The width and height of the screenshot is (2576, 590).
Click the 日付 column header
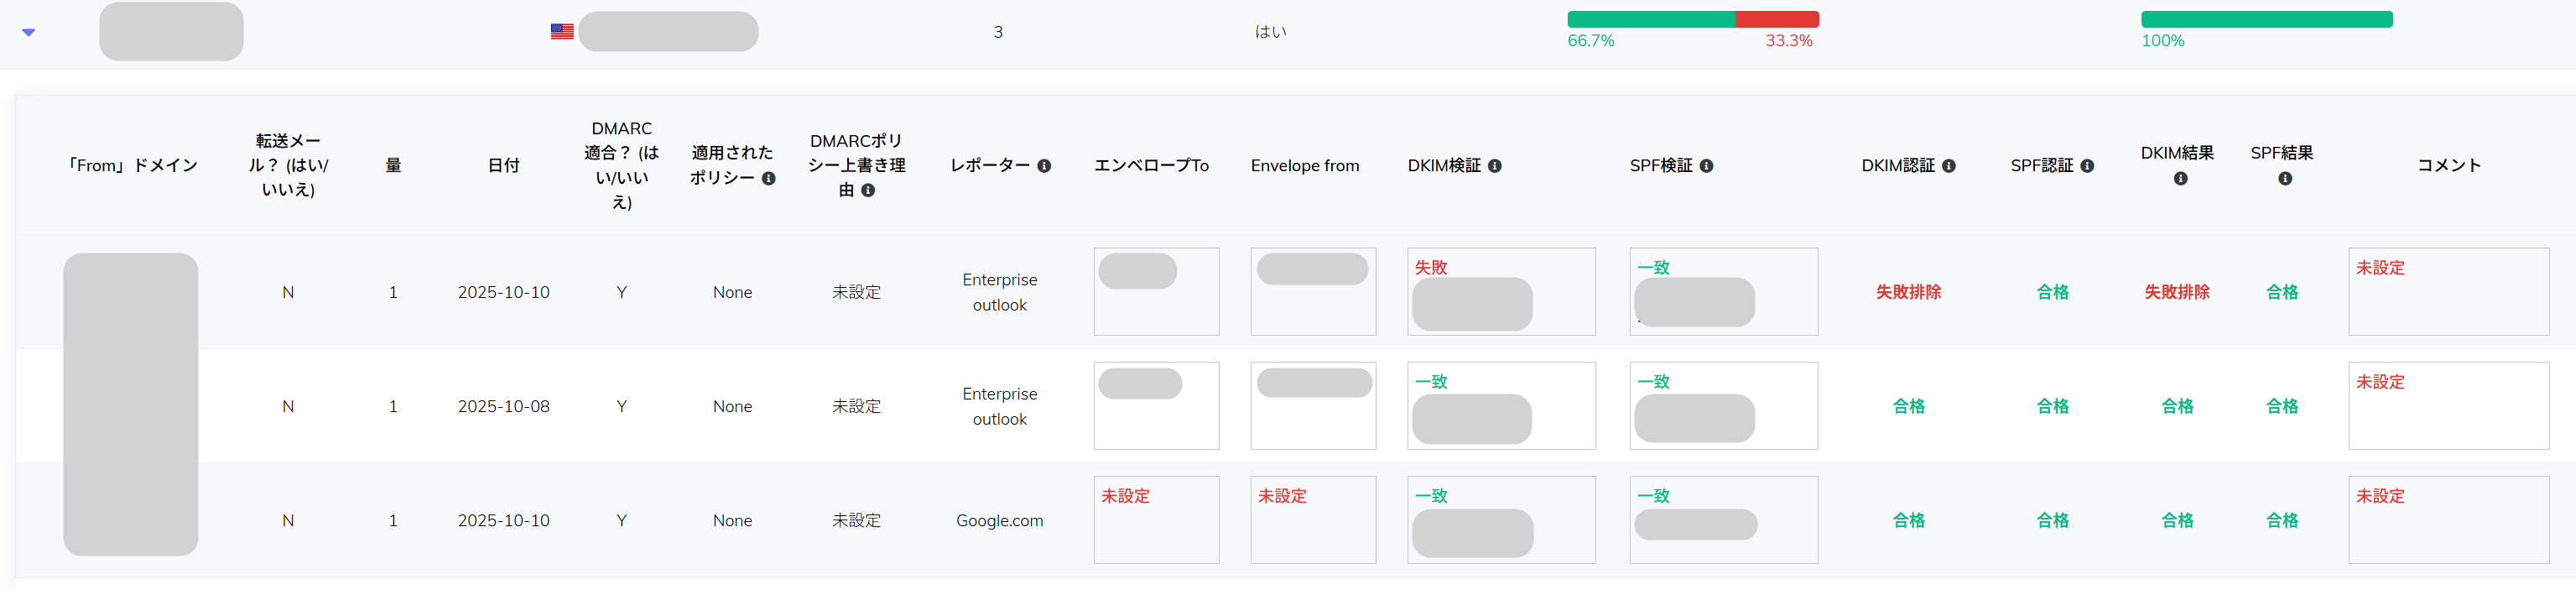pos(503,166)
